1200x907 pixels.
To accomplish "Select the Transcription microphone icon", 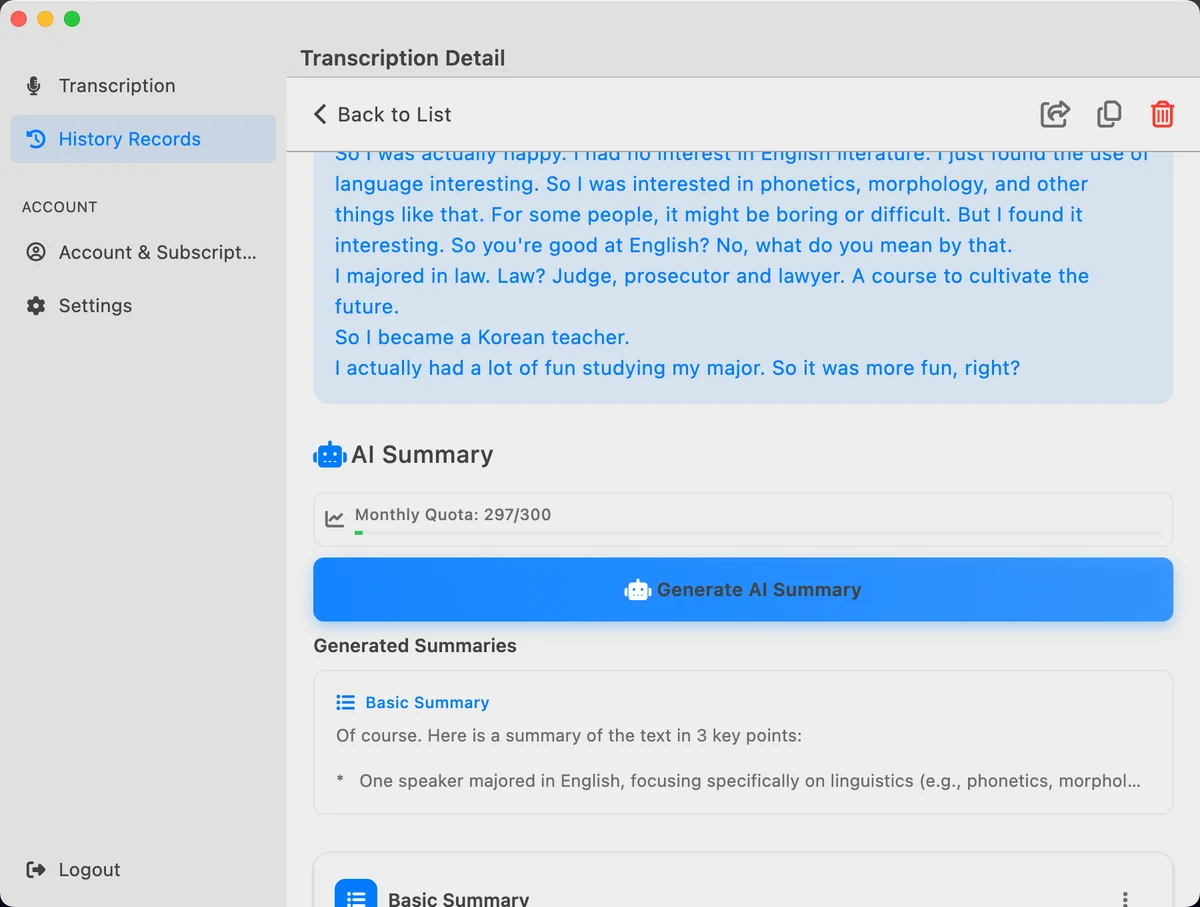I will coord(33,85).
